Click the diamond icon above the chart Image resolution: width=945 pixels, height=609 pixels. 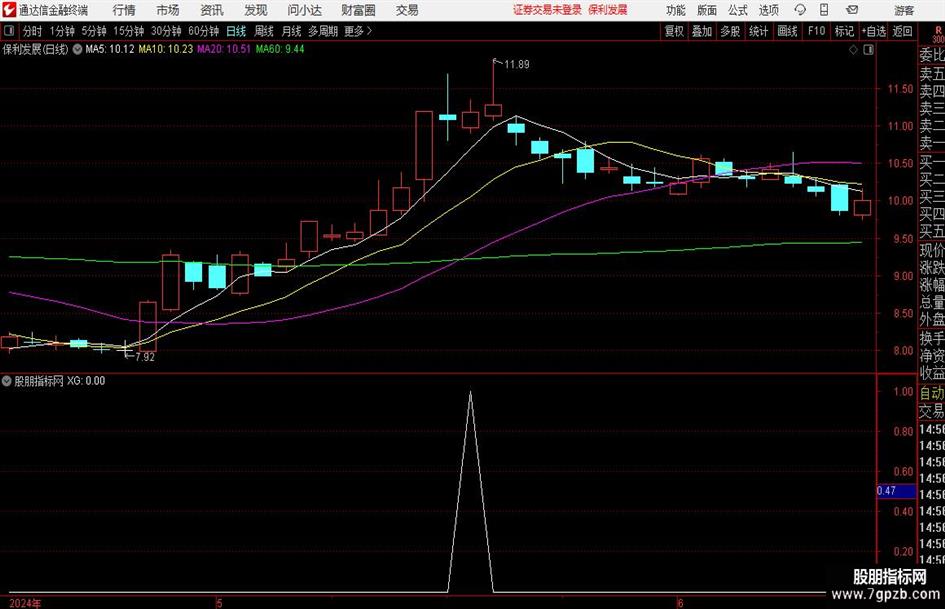coord(853,50)
